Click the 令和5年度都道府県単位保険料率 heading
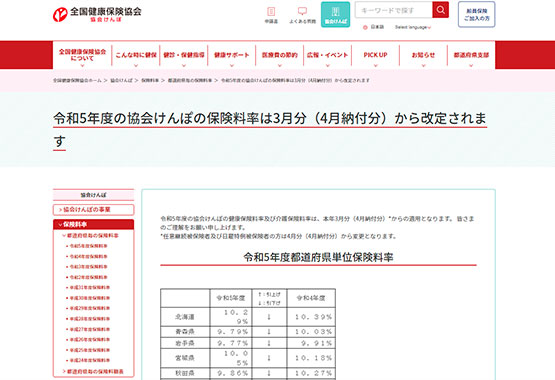The image size is (555, 380). coord(318,257)
